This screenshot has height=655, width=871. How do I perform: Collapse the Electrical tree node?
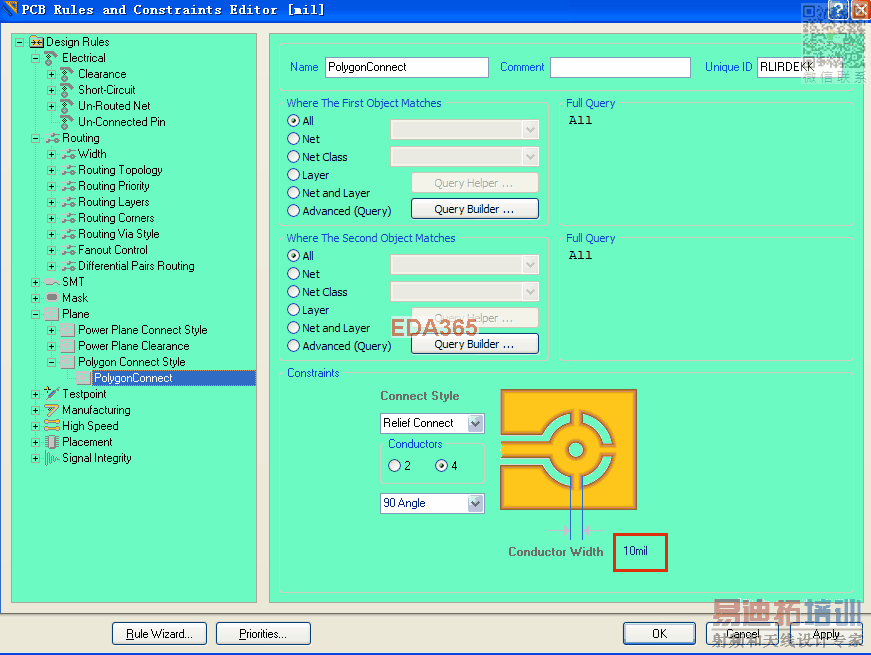[36, 58]
